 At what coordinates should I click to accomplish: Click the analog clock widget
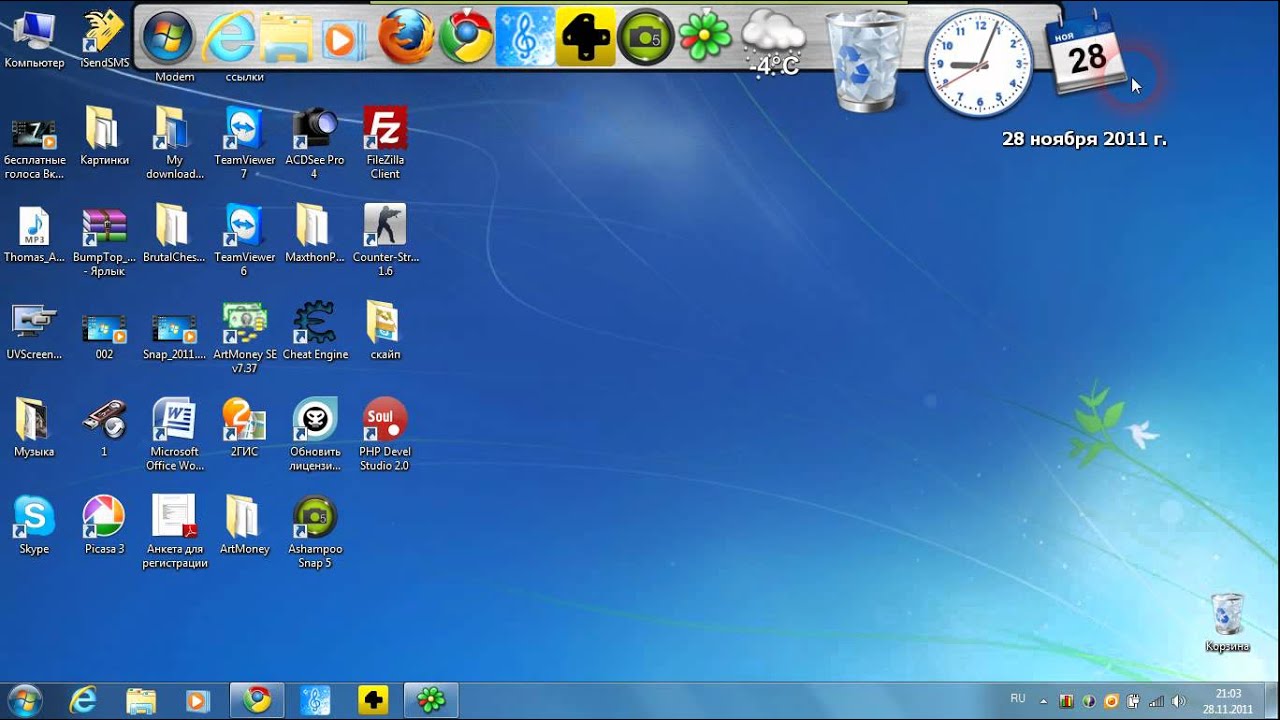(978, 64)
